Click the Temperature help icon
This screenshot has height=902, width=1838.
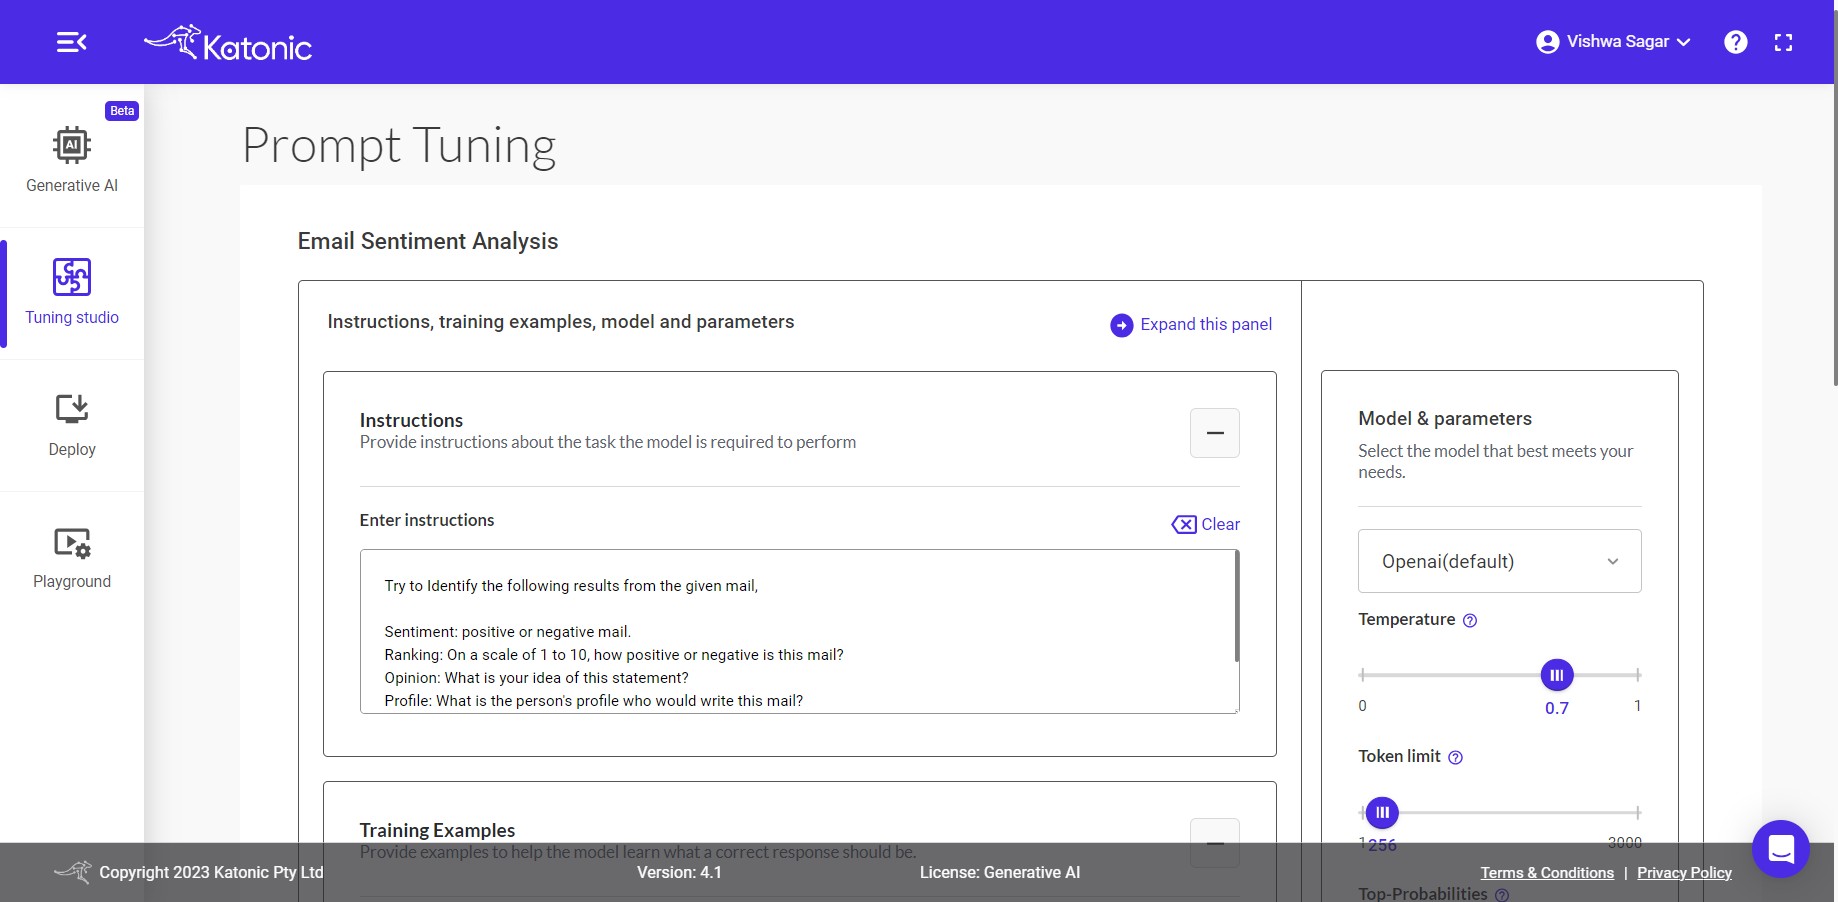(x=1470, y=620)
